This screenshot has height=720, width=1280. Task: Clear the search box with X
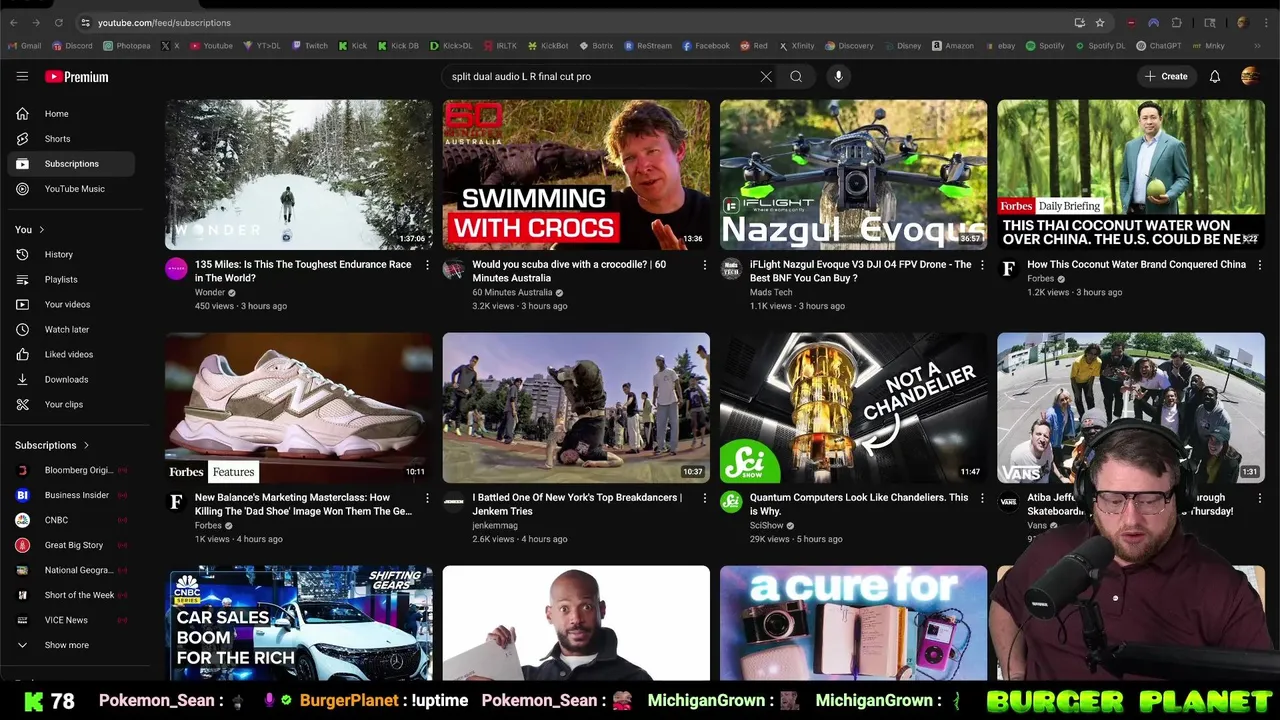[766, 76]
